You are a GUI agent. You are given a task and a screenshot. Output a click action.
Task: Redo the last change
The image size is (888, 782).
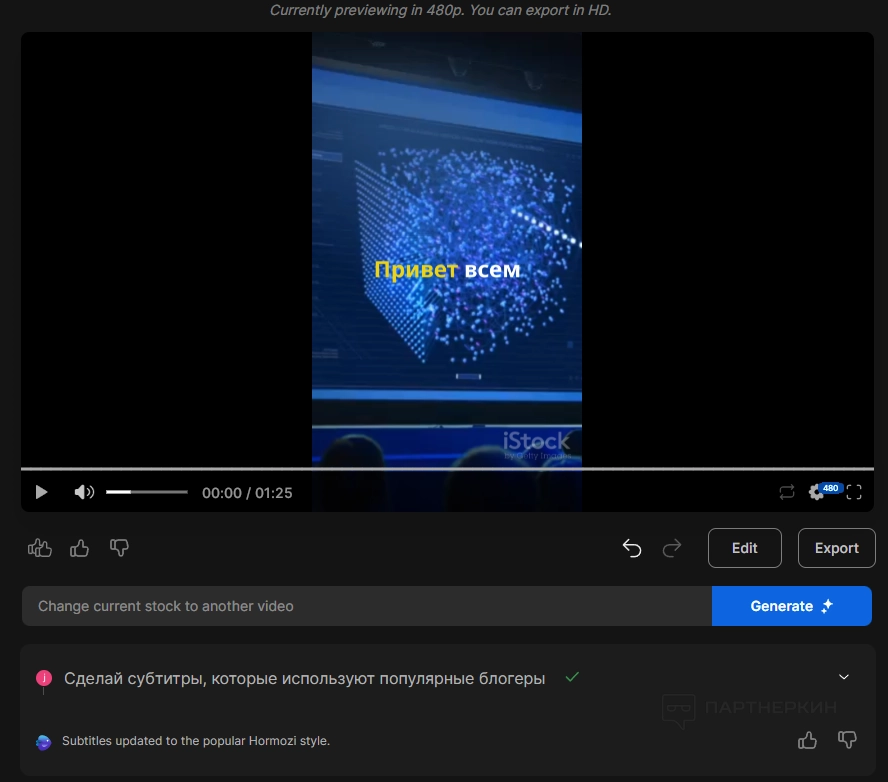click(x=672, y=548)
